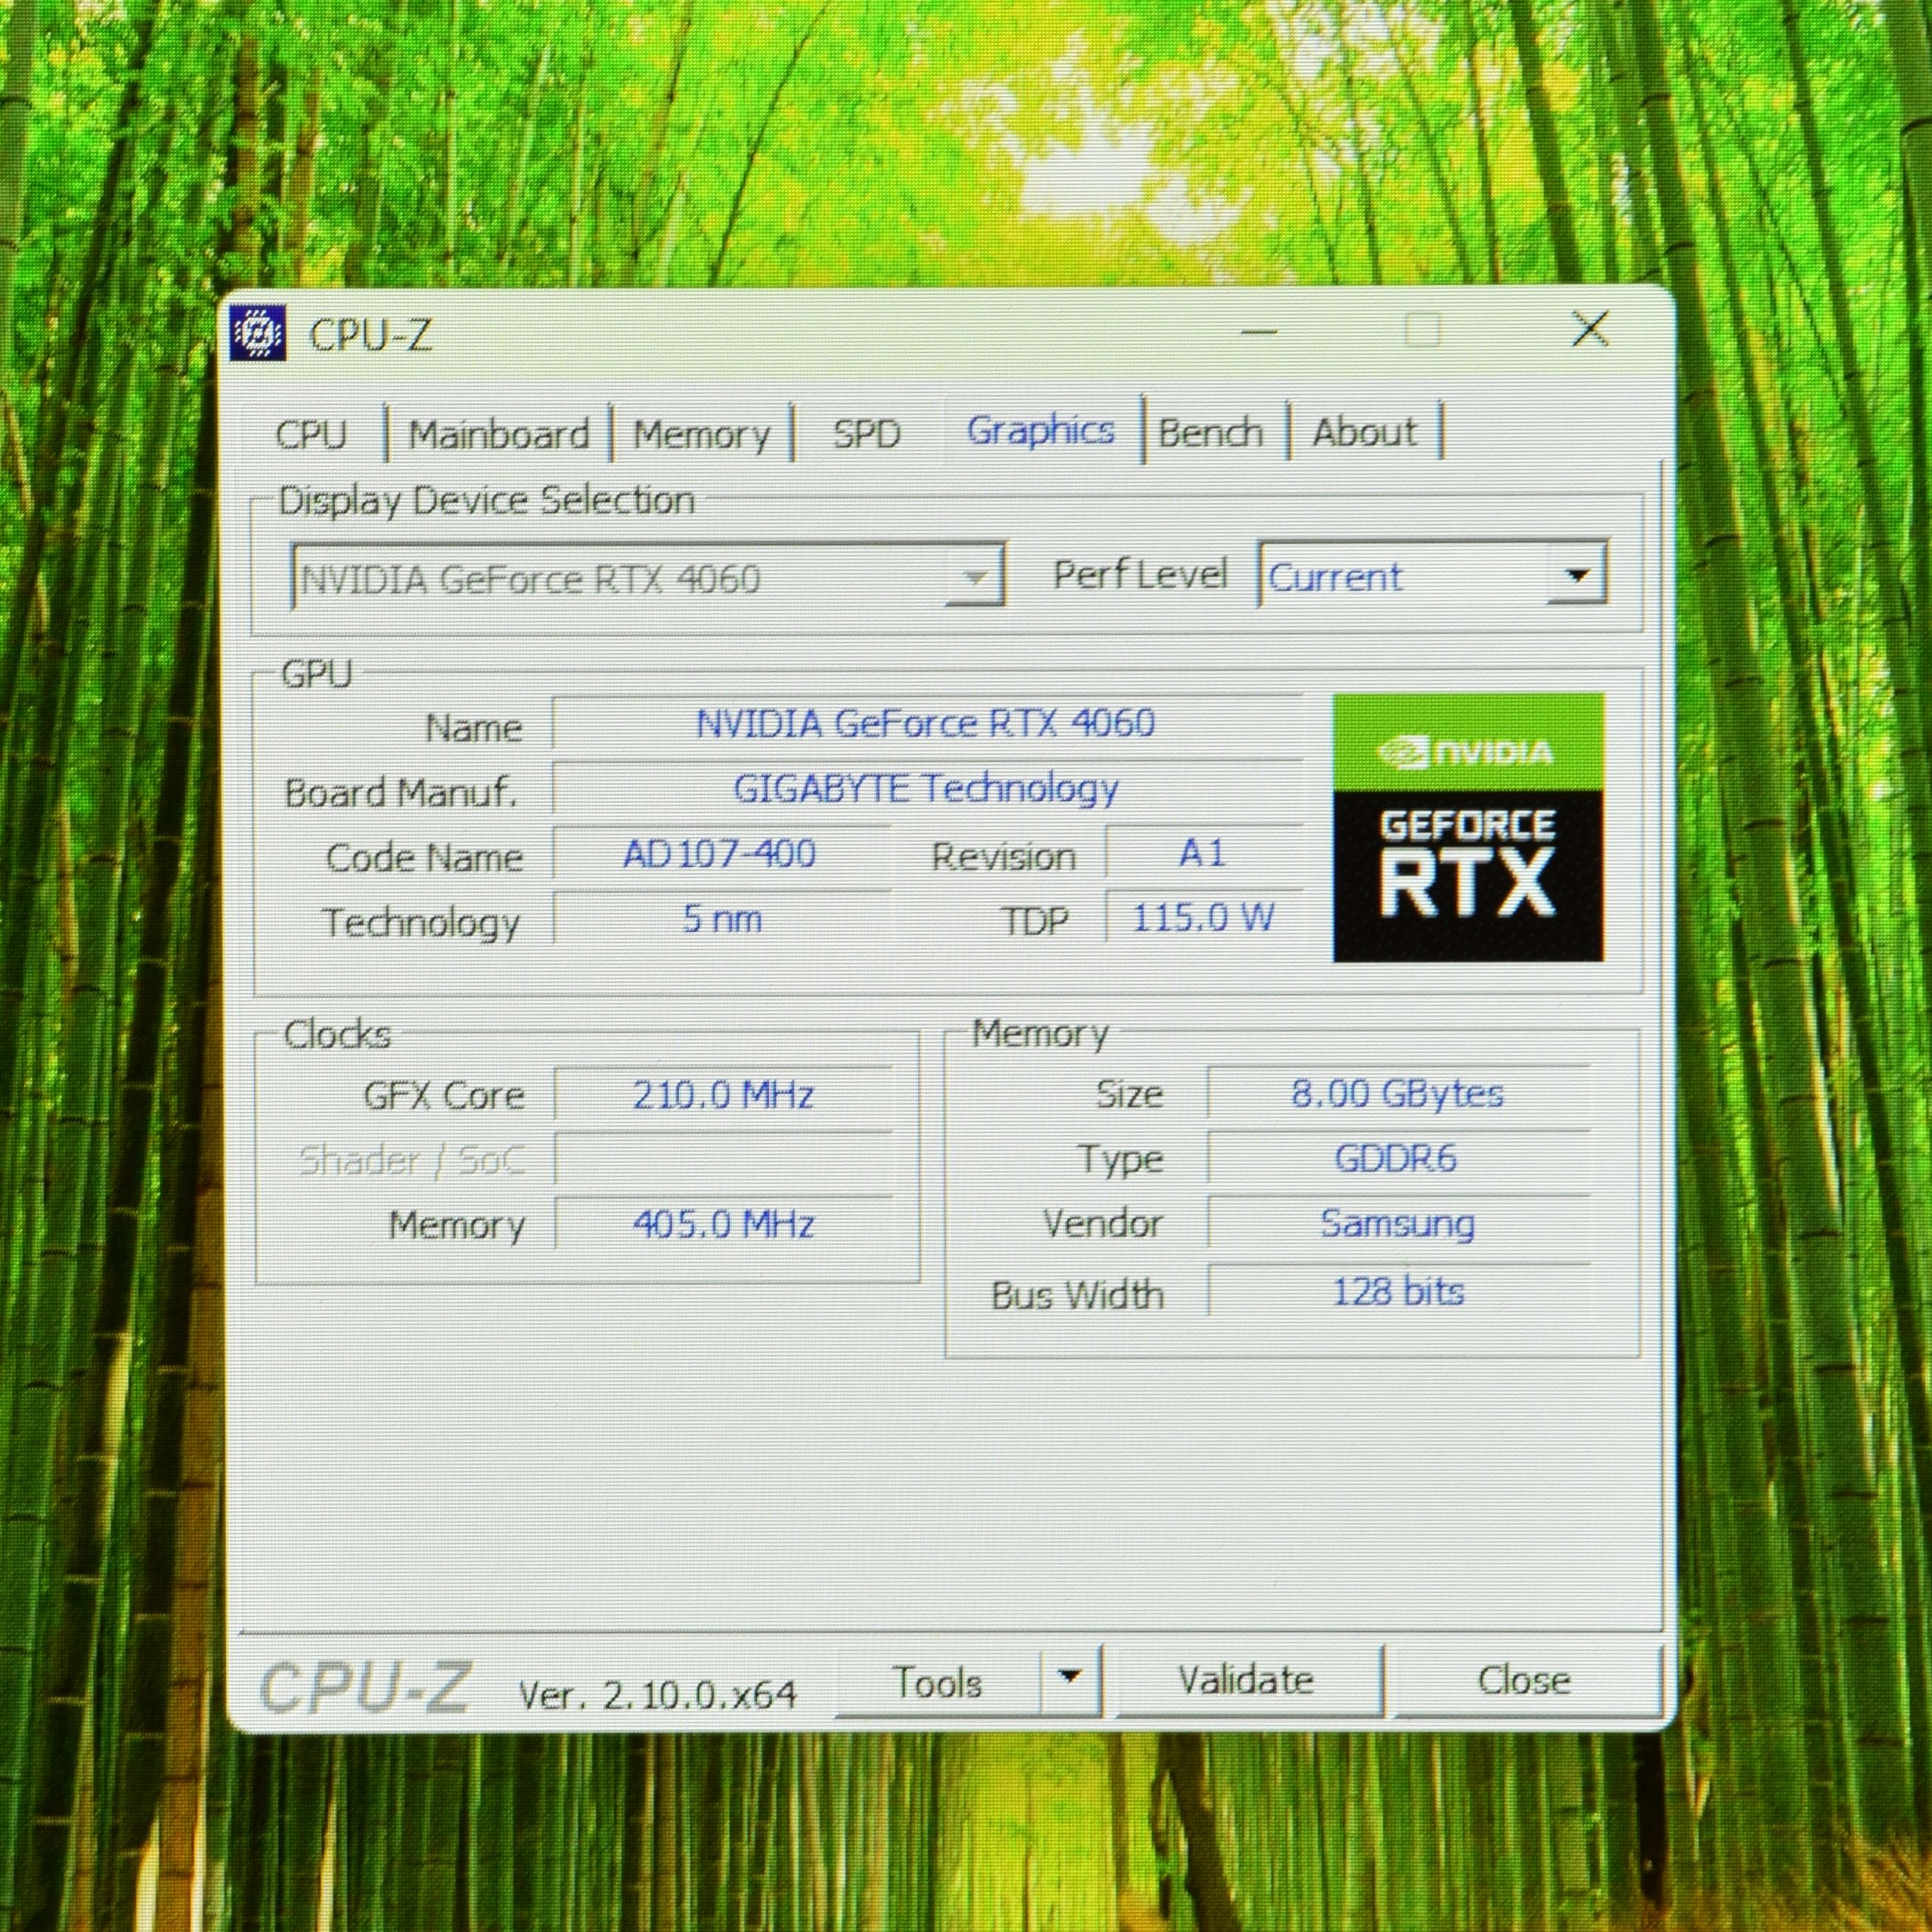The image size is (1932, 1932).
Task: Click the Samsung memory vendor value
Action: (1397, 1224)
